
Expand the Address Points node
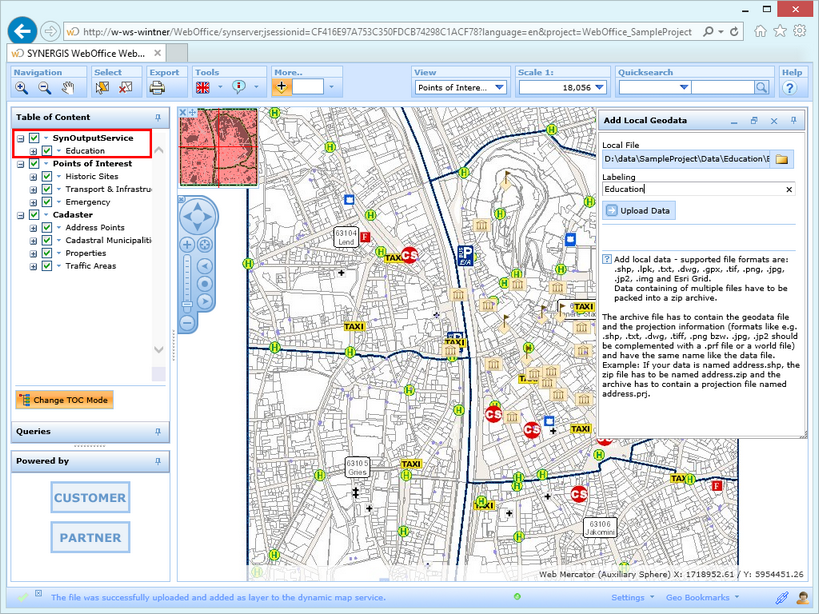pyautogui.click(x=34, y=227)
